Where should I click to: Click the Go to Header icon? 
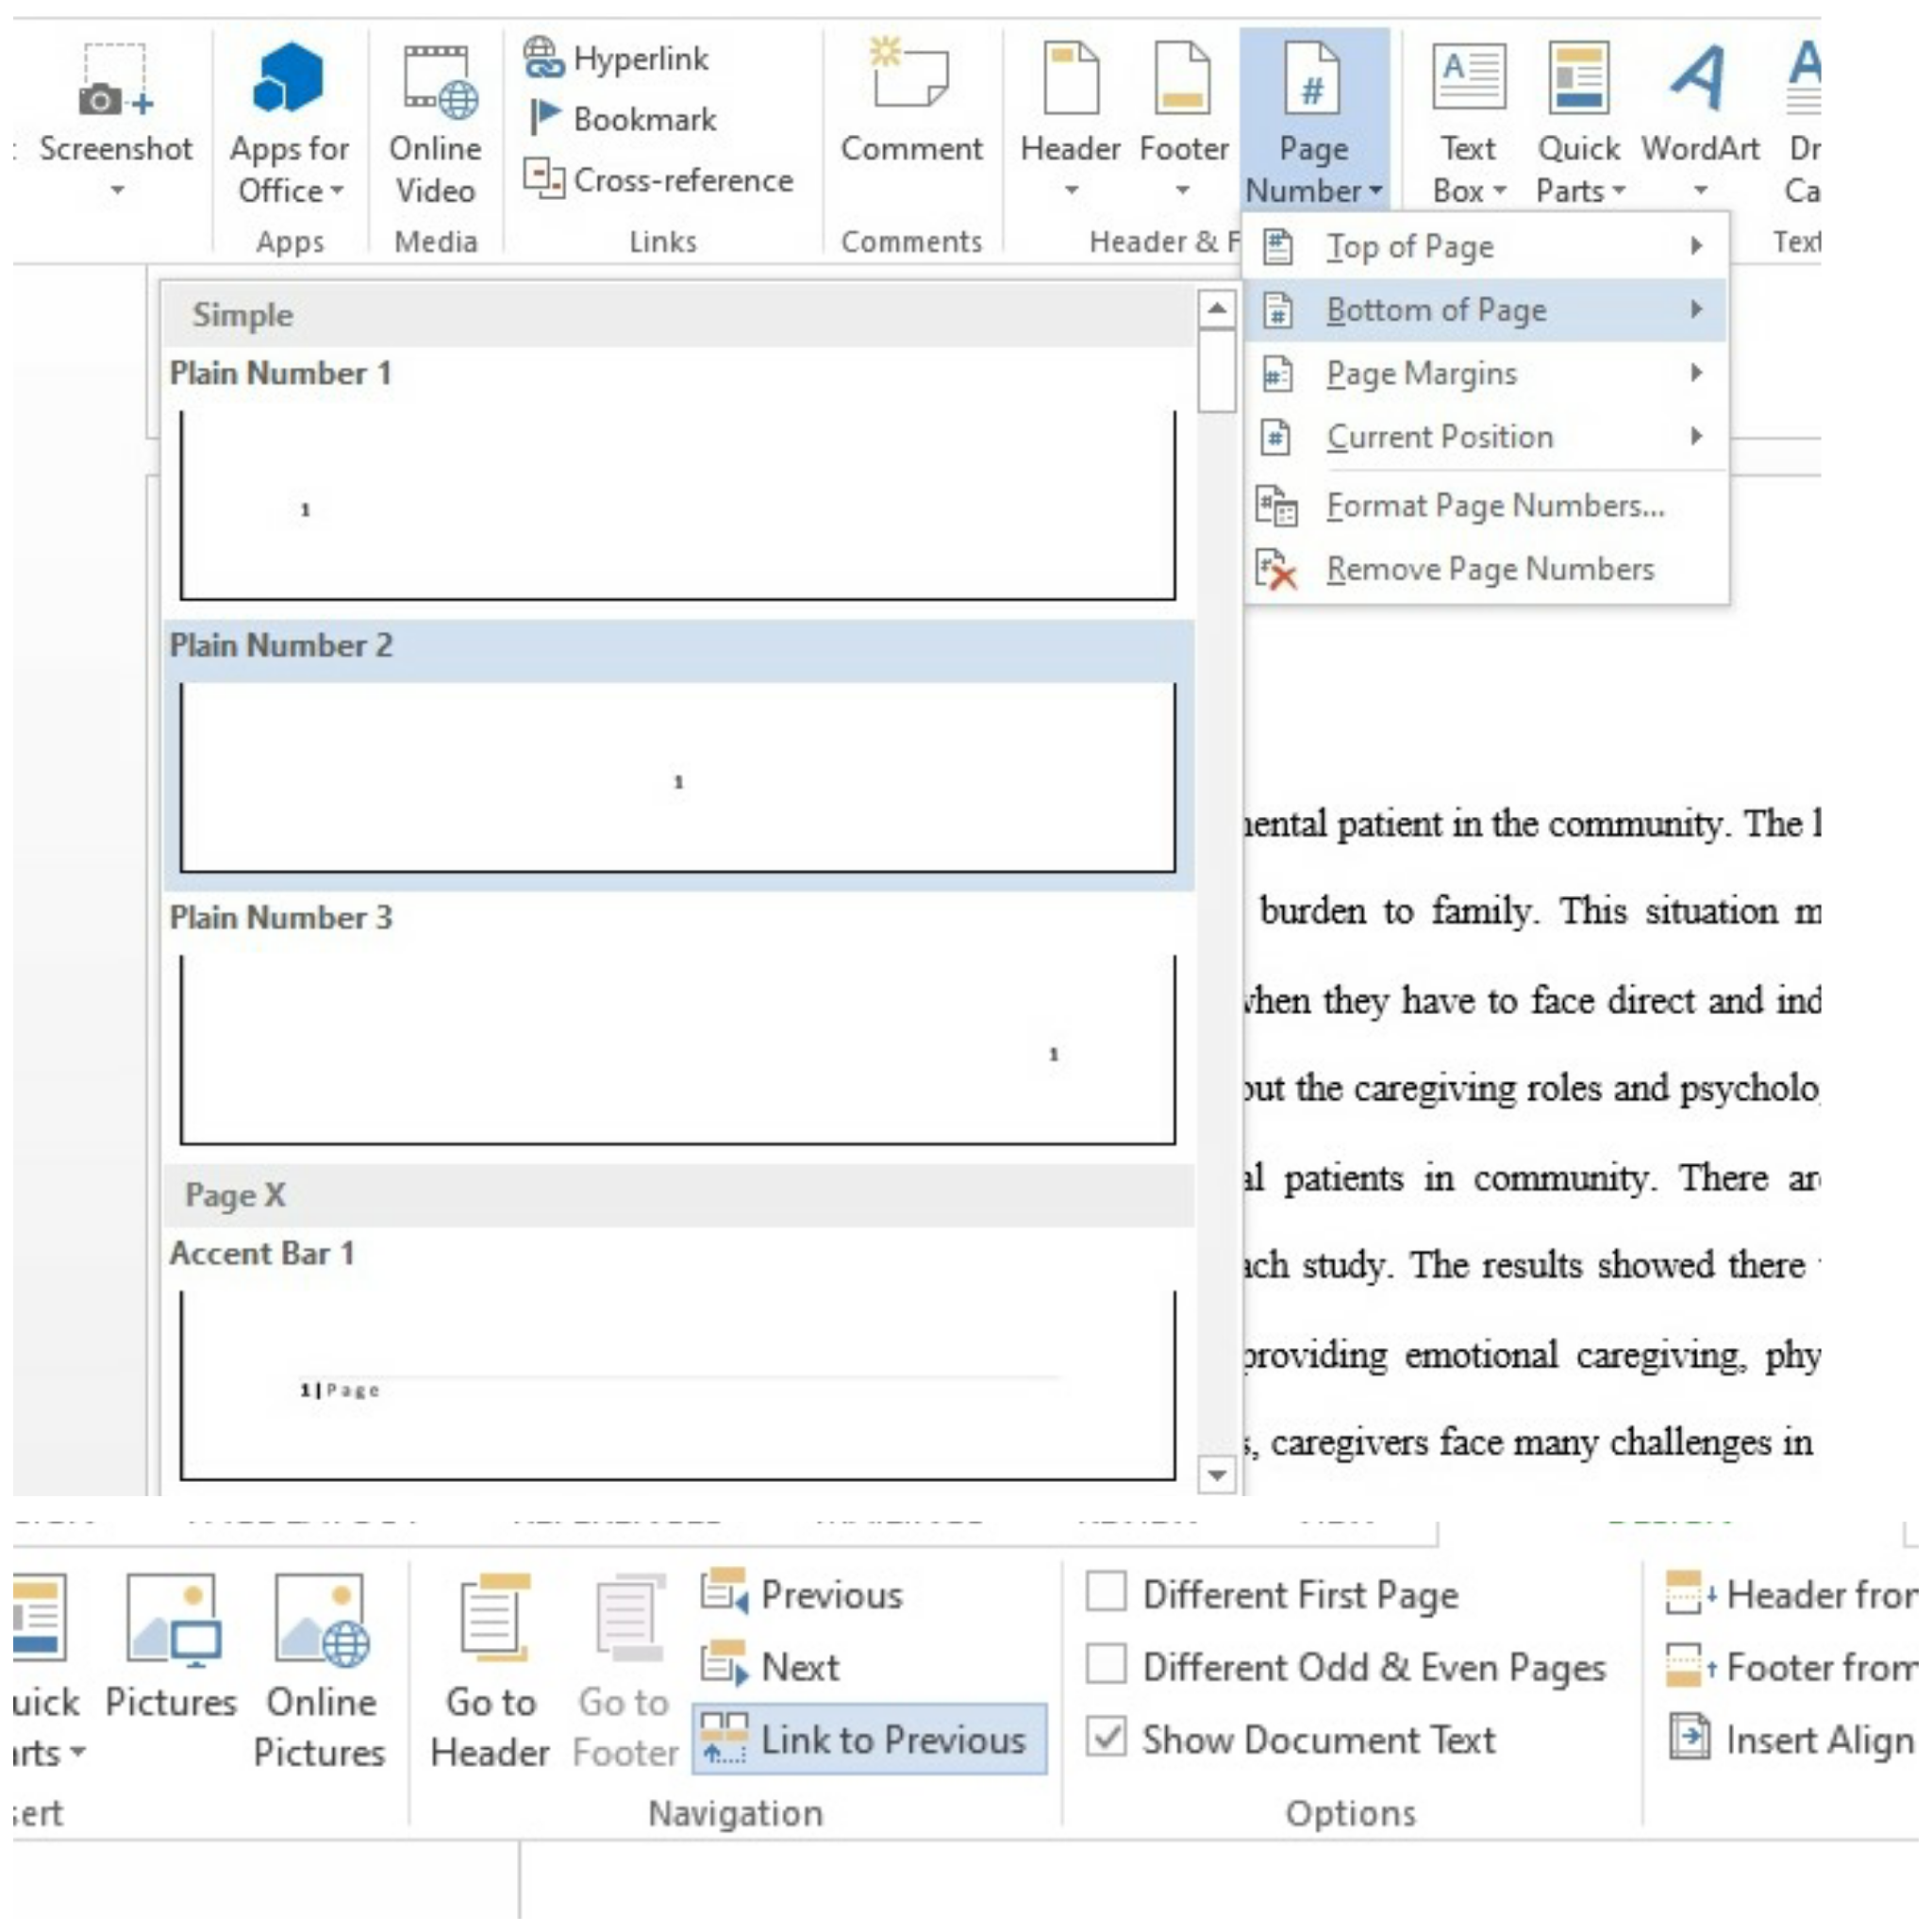[492, 1617]
